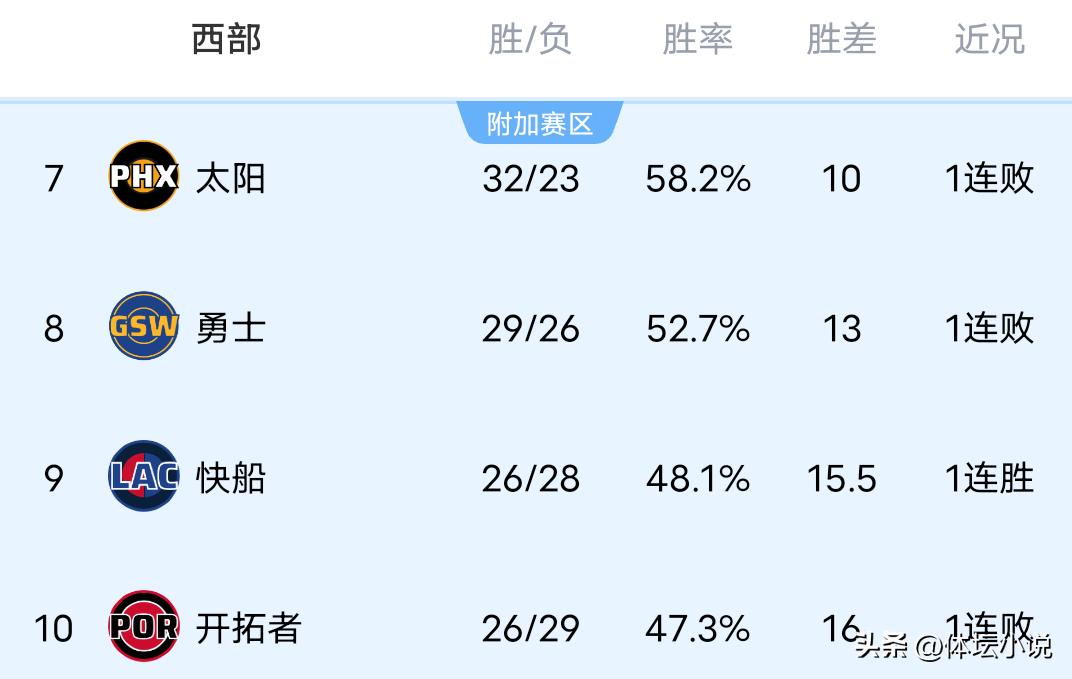The width and height of the screenshot is (1072, 679).
Task: Sort by the 胜率 column header
Action: pyautogui.click(x=698, y=40)
